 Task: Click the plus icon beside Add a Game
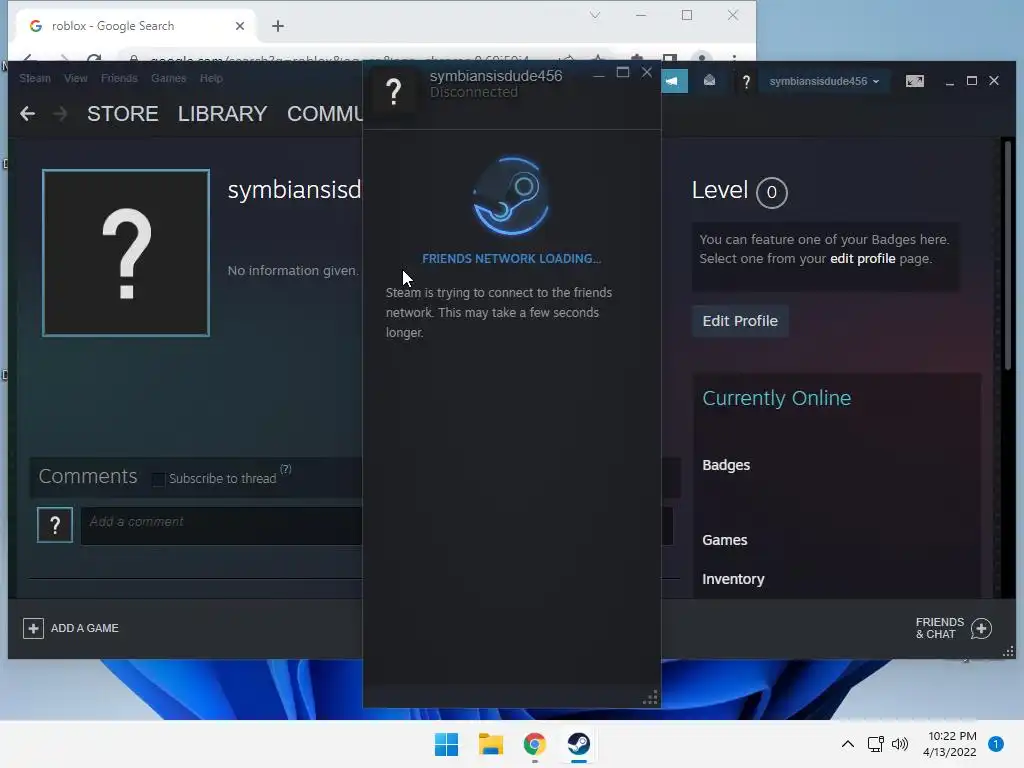tap(33, 628)
